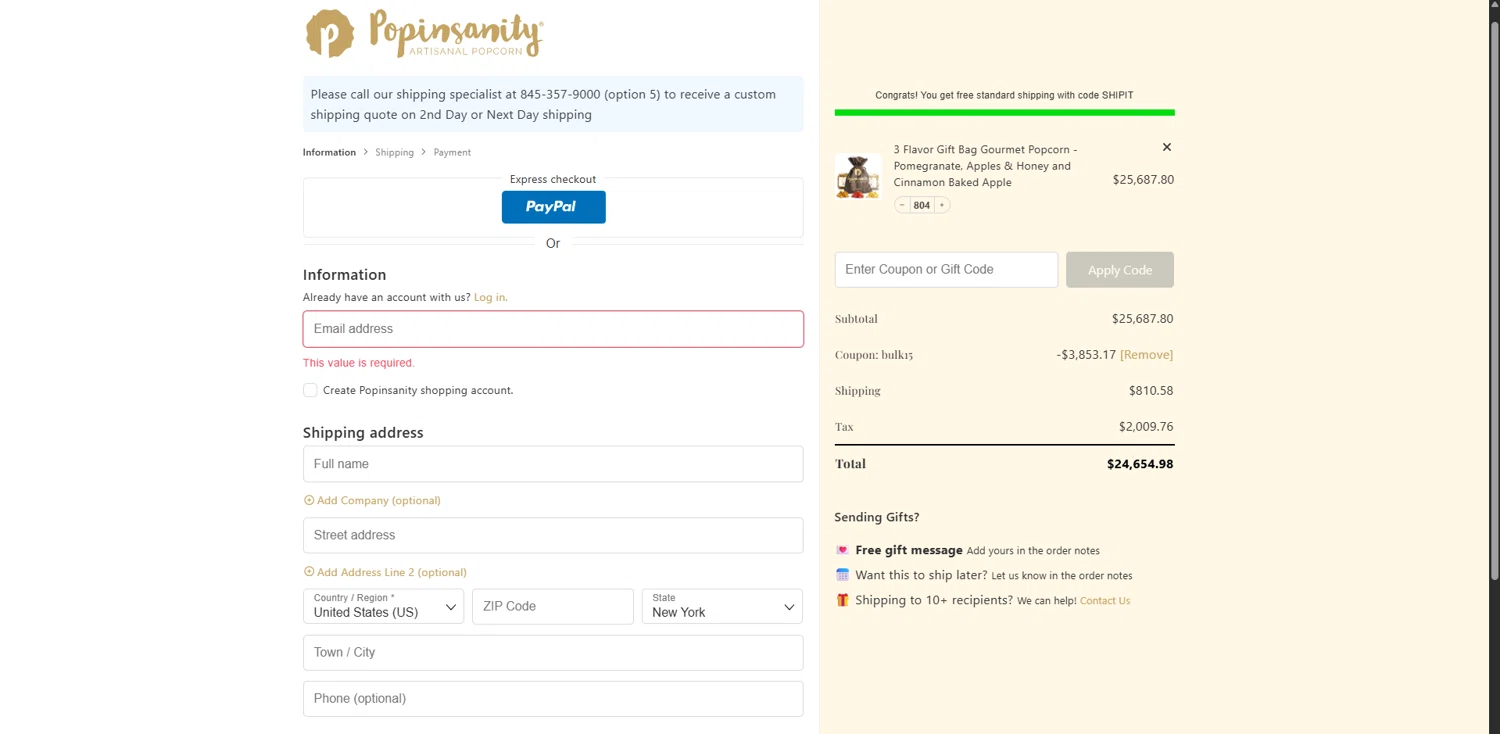
Task: Click the coupon discount -$3,853.17
Action: [1086, 355]
